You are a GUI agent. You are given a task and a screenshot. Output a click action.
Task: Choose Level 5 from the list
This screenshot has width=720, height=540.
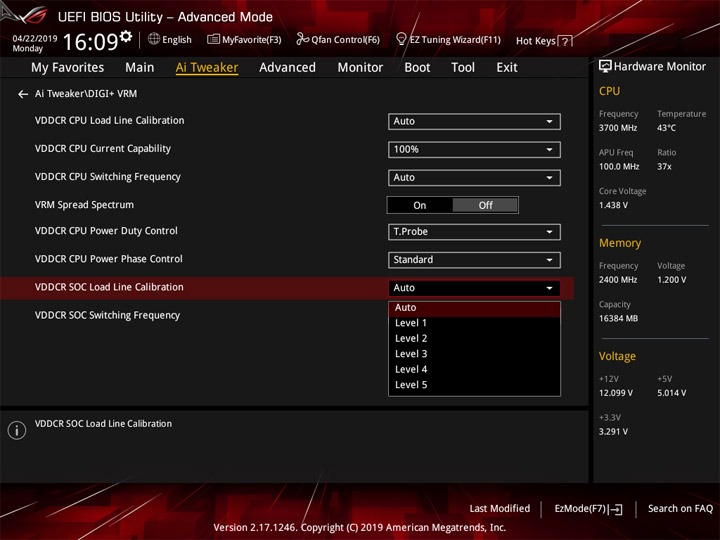pyautogui.click(x=474, y=385)
